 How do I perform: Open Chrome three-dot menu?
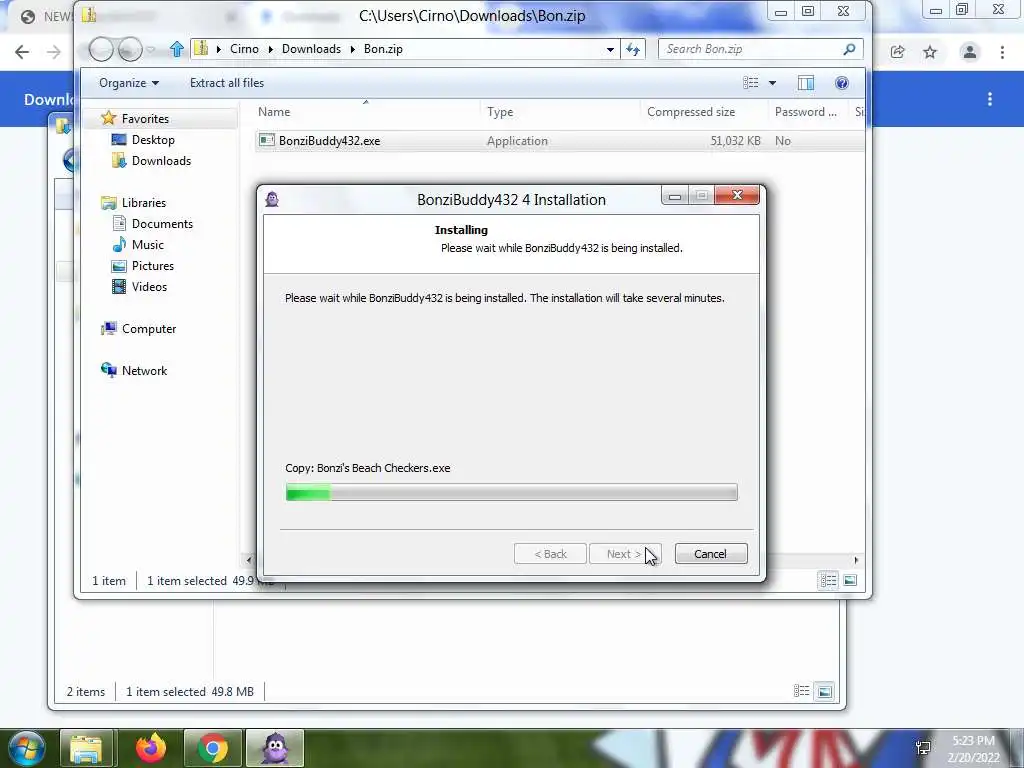point(1002,52)
